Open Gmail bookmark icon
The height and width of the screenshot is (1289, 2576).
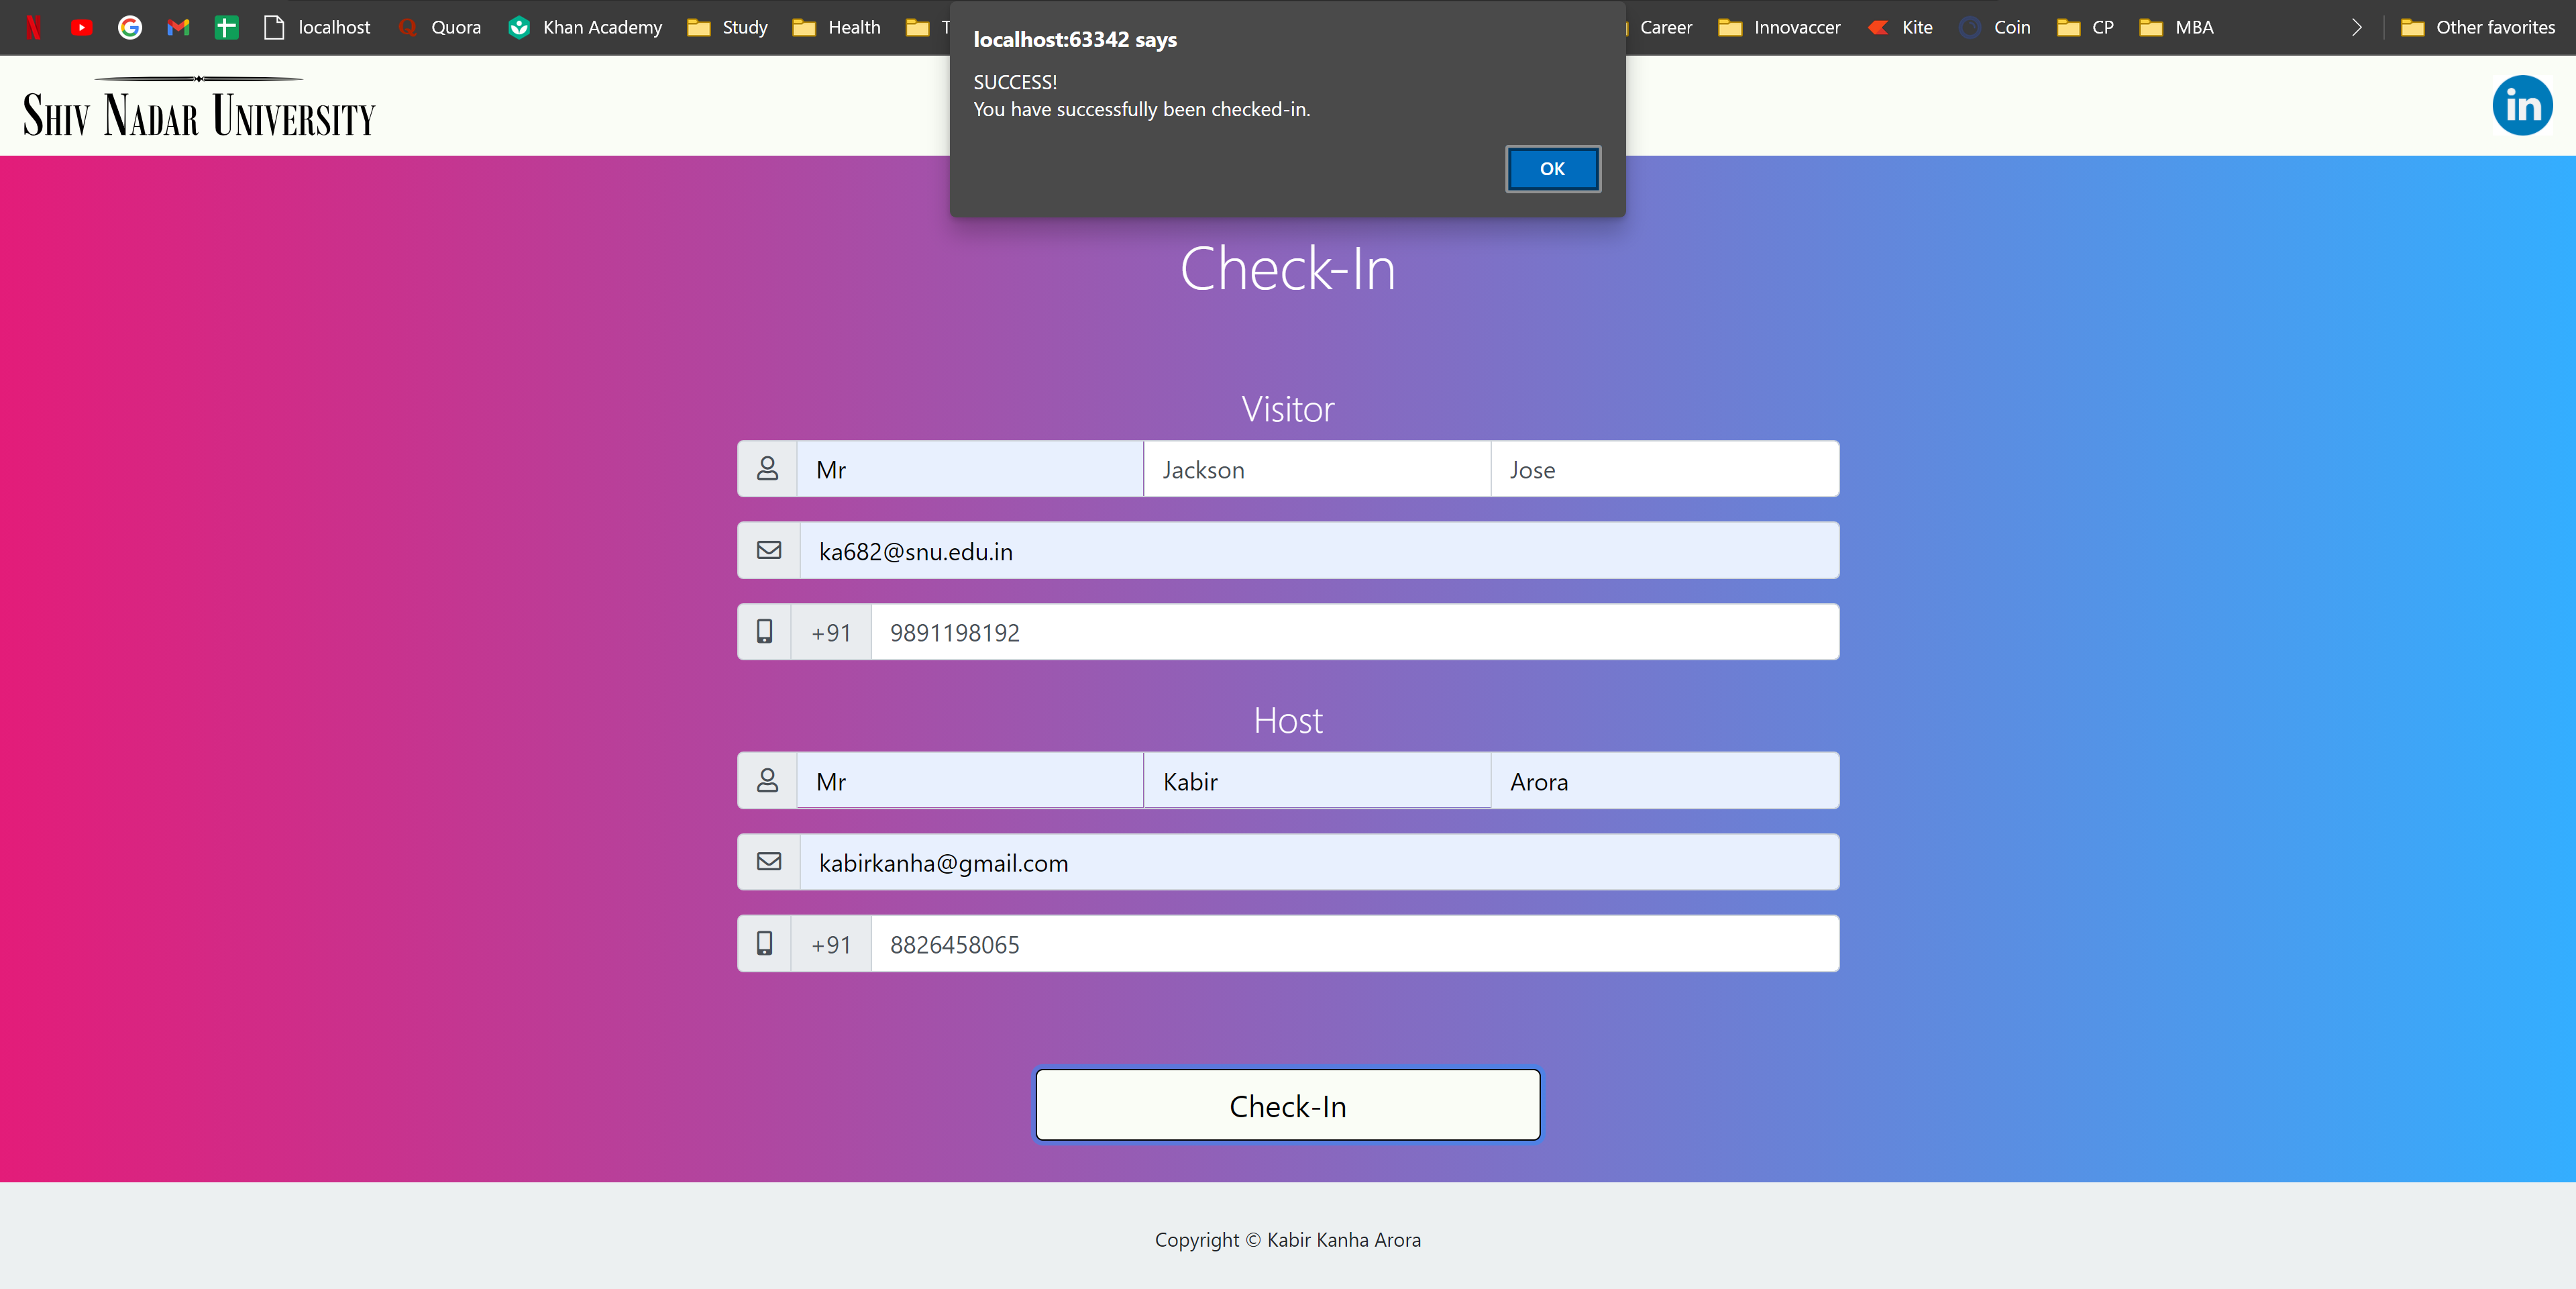tap(178, 27)
